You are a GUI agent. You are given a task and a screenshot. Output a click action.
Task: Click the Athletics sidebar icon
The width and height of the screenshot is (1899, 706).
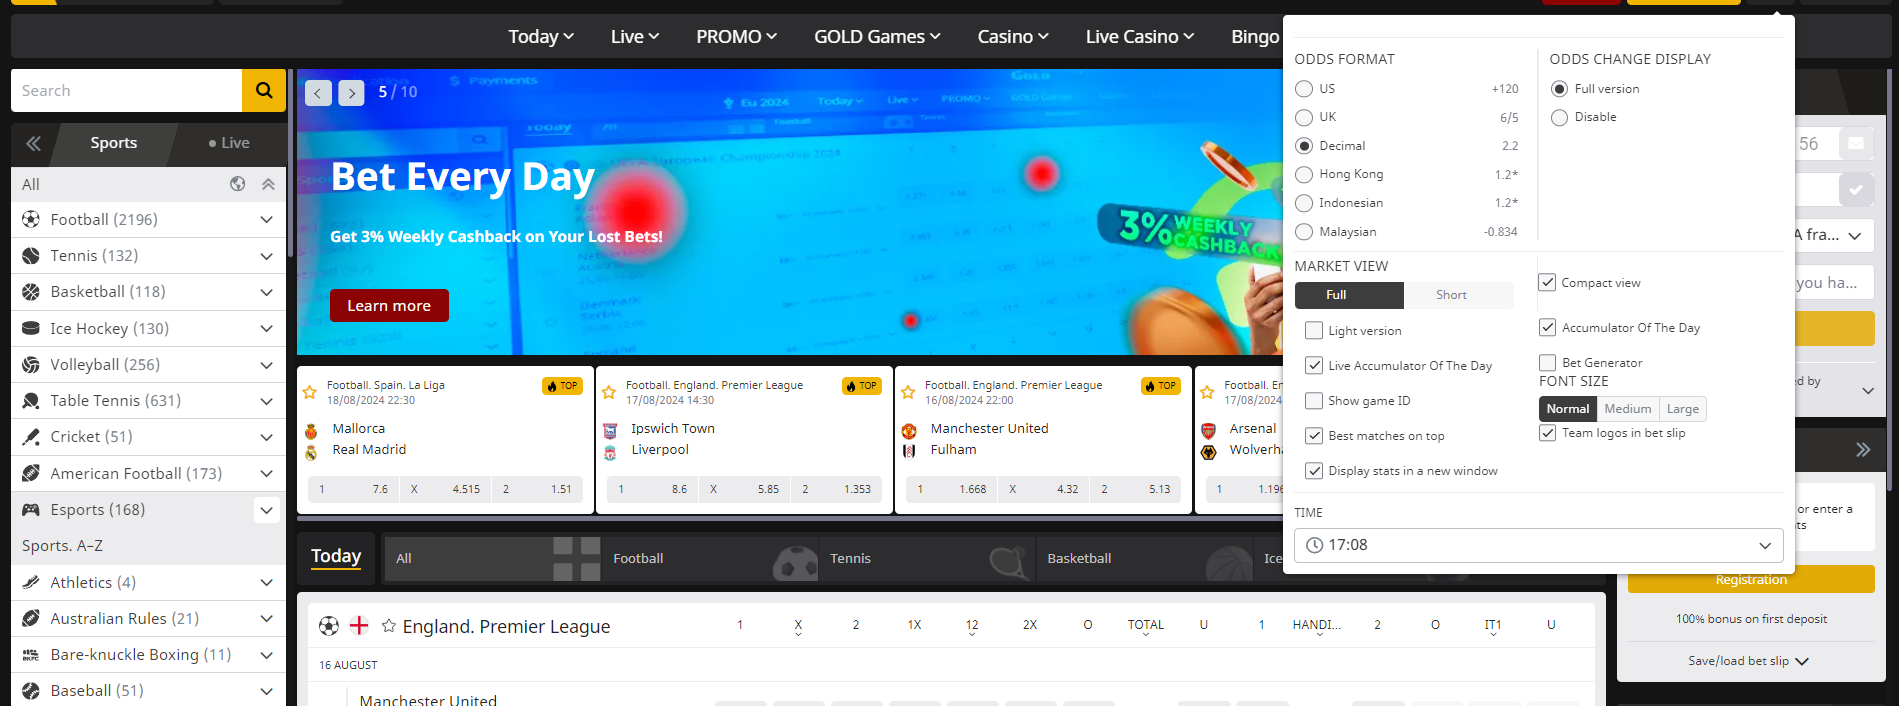[31, 582]
